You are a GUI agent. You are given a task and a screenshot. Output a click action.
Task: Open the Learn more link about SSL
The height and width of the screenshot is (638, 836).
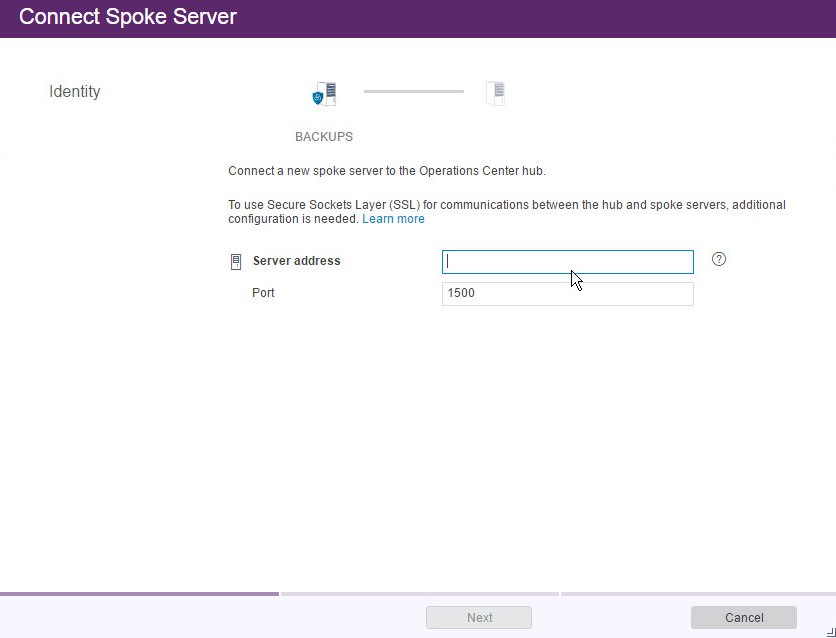[393, 219]
